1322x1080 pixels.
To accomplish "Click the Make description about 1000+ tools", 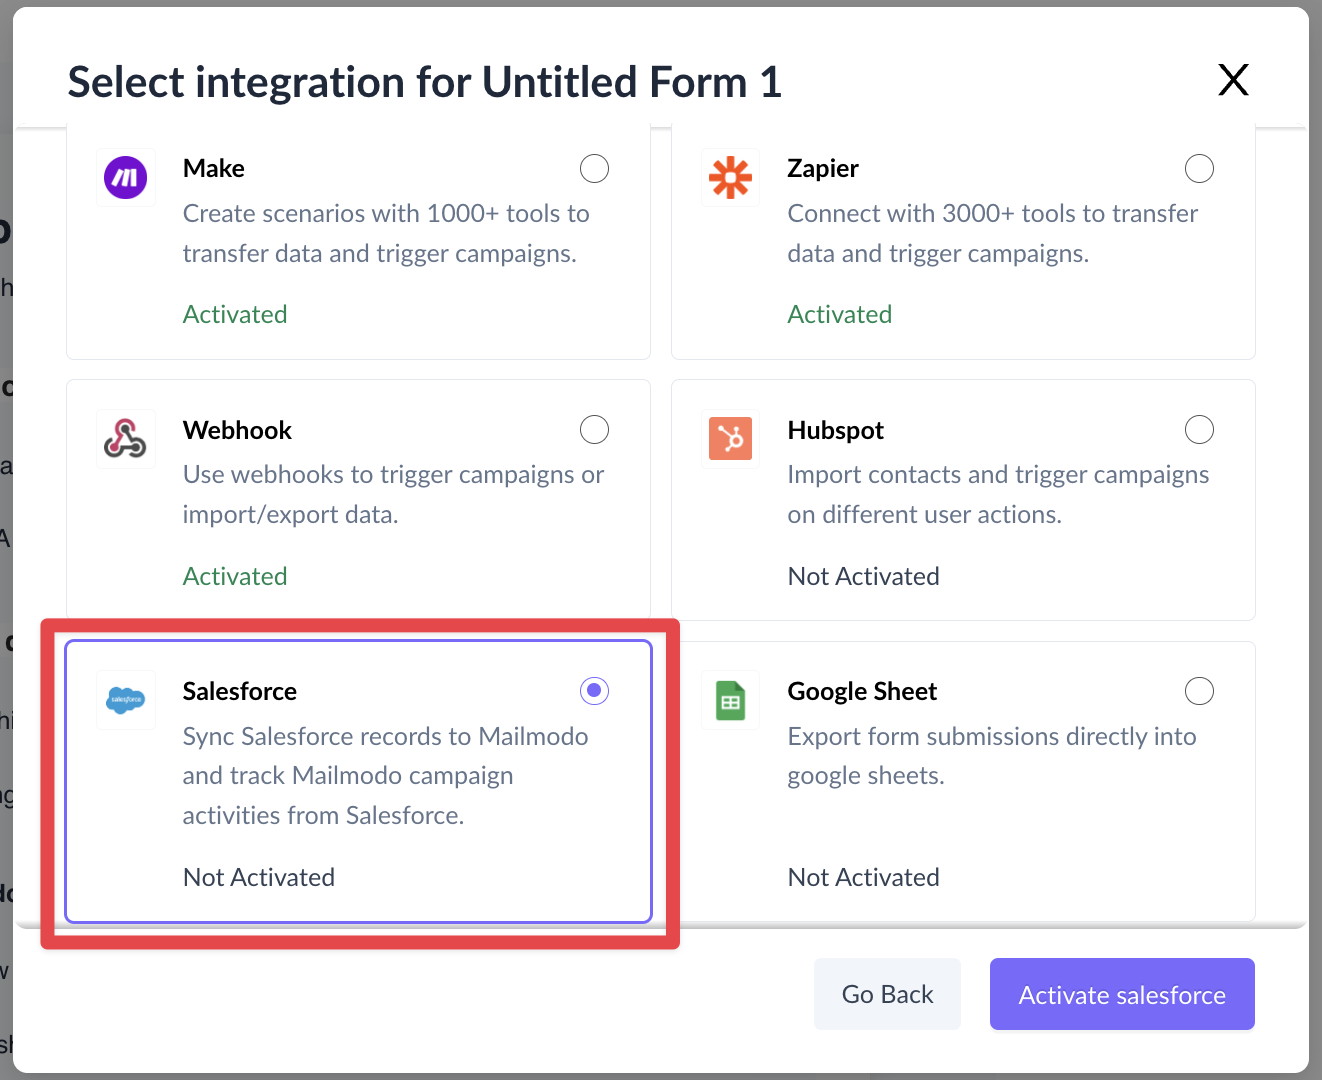I will click(386, 233).
